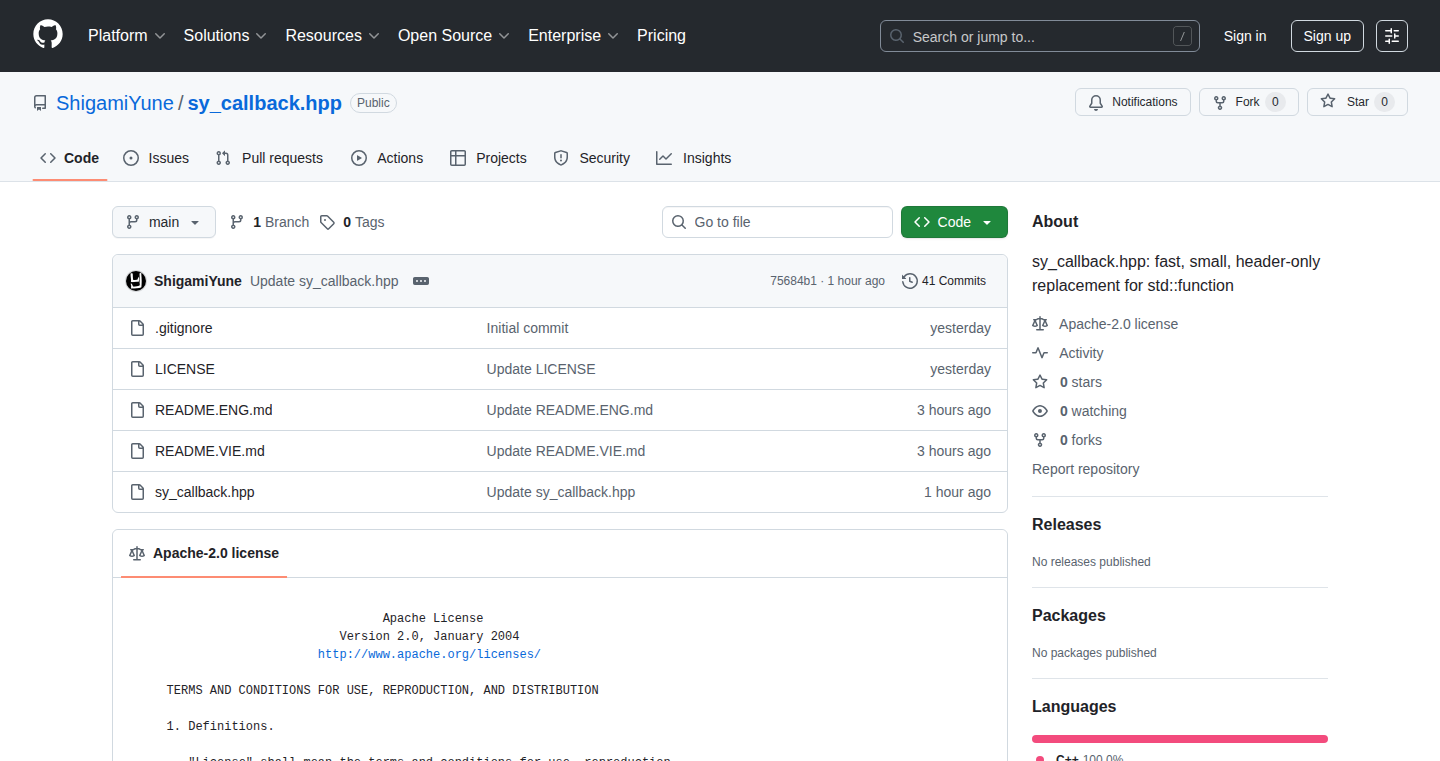Click the star icon beside 0 stars

[x=1040, y=382]
